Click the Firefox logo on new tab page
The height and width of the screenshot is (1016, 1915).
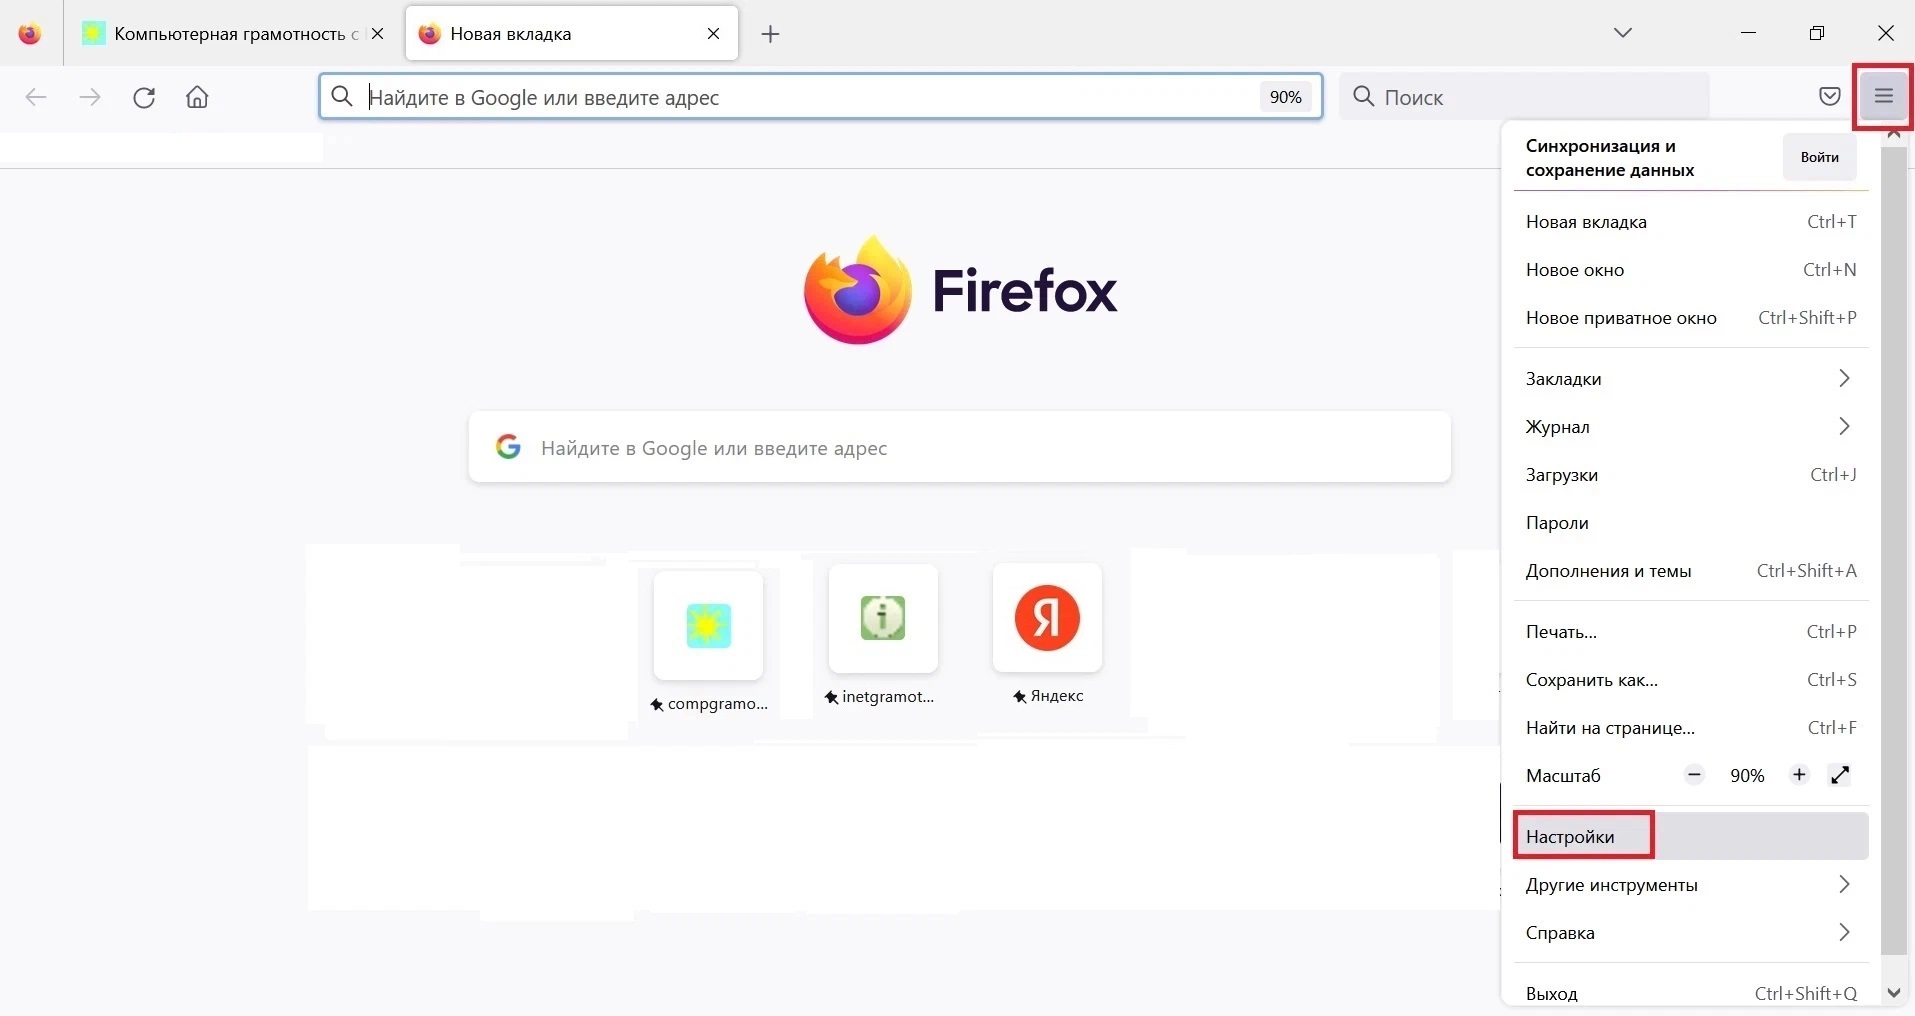click(960, 290)
